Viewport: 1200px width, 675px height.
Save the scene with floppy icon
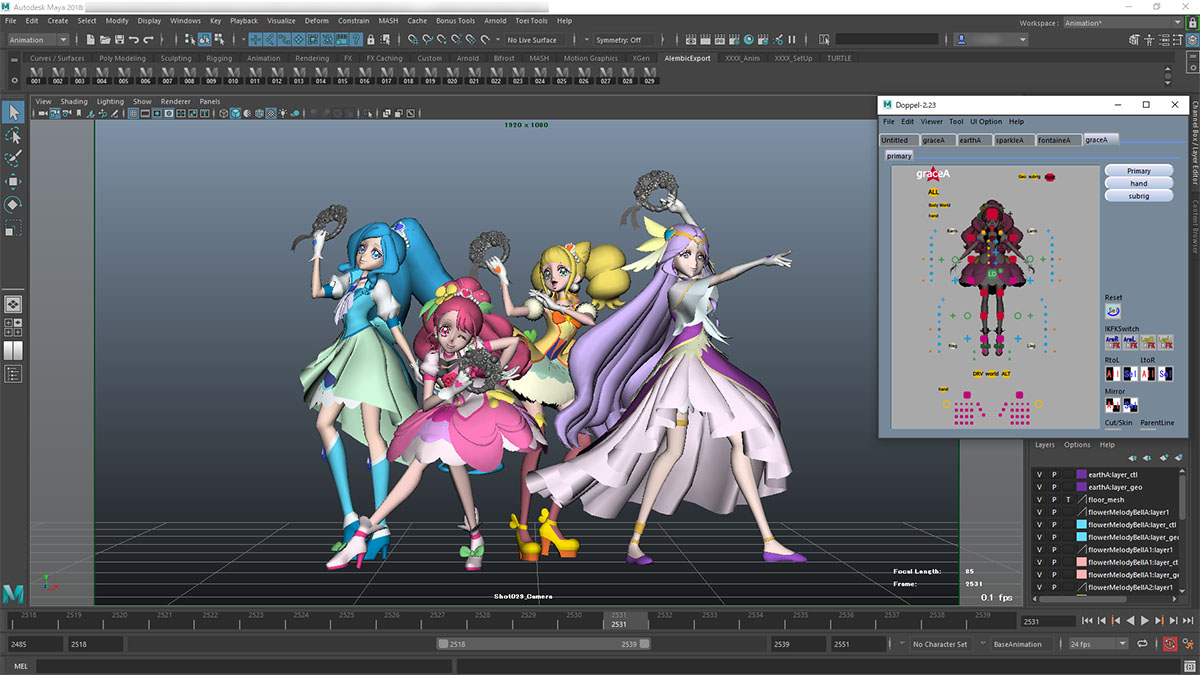click(119, 40)
